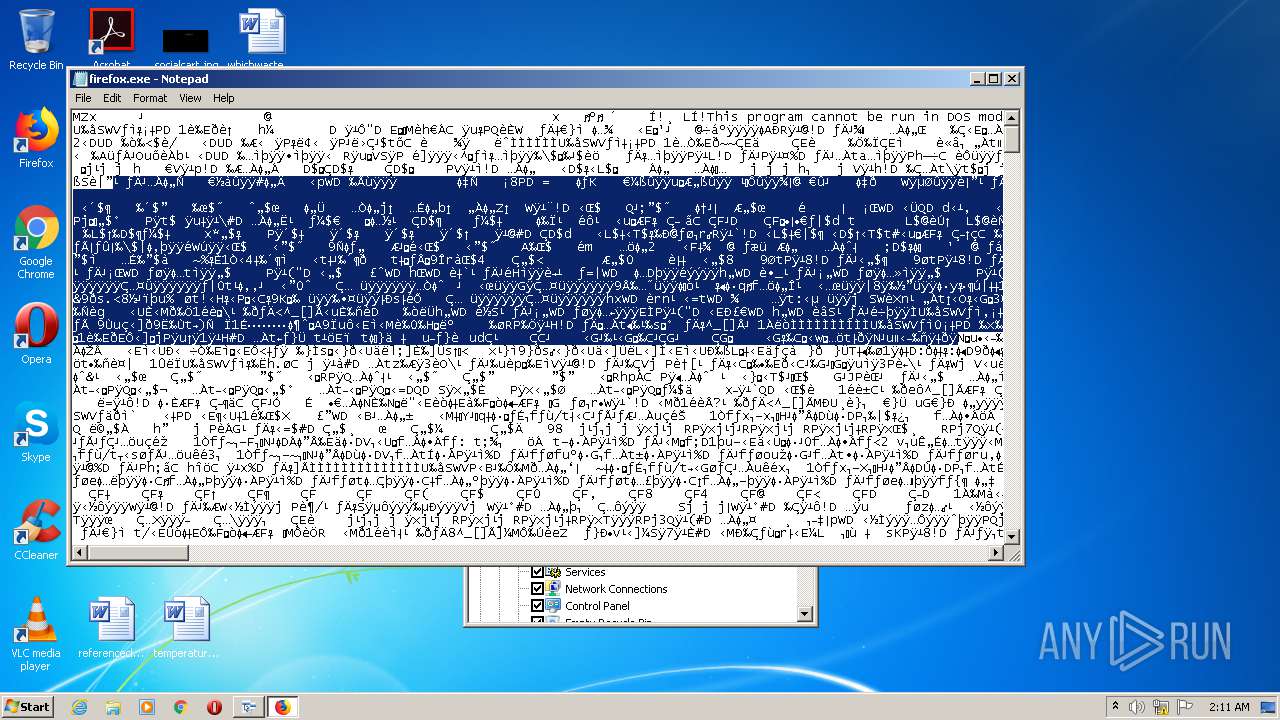Viewport: 1280px width, 720px height.
Task: Open the Skype desktop shortcut
Action: [36, 432]
